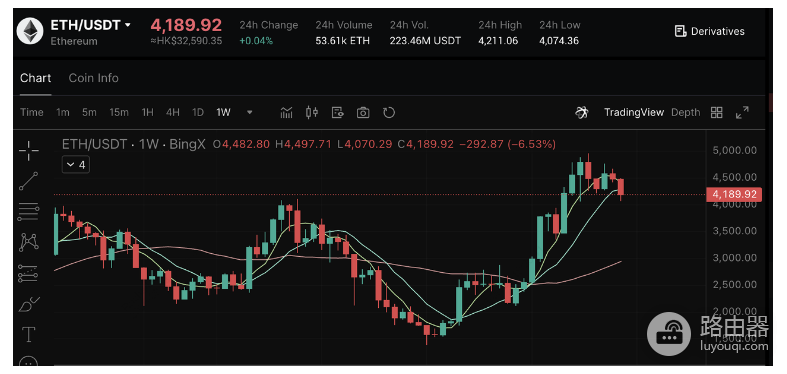Select the crosshair cursor tool
This screenshot has width=787, height=374.
29,151
